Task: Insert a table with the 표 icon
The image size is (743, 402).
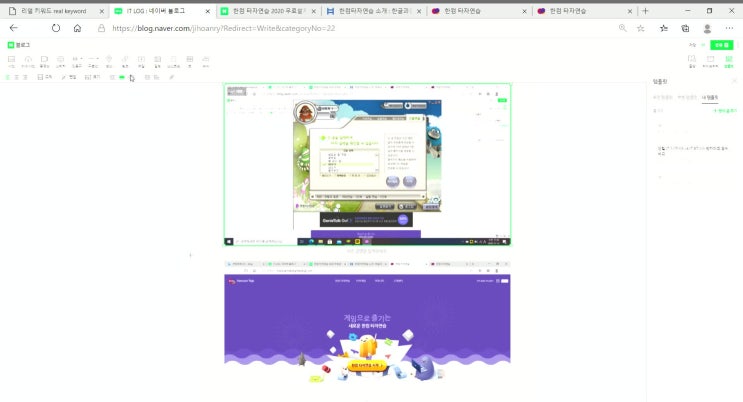Action: click(x=190, y=61)
